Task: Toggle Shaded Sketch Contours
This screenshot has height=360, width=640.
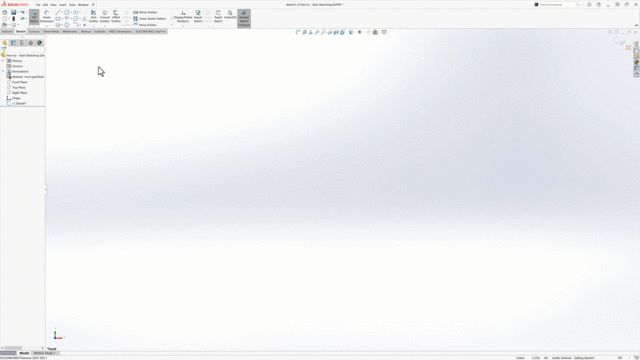Action: pos(244,18)
